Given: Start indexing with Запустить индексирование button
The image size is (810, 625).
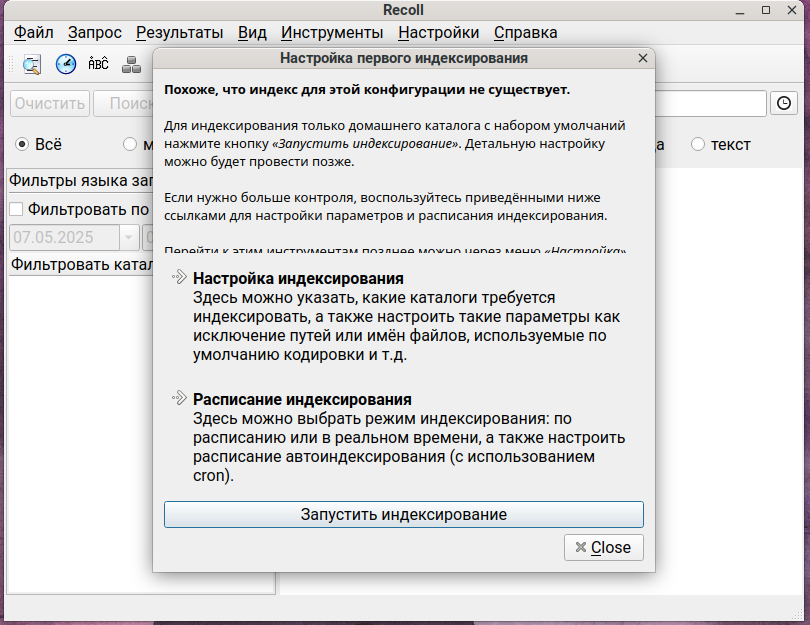Looking at the screenshot, I should tap(403, 514).
